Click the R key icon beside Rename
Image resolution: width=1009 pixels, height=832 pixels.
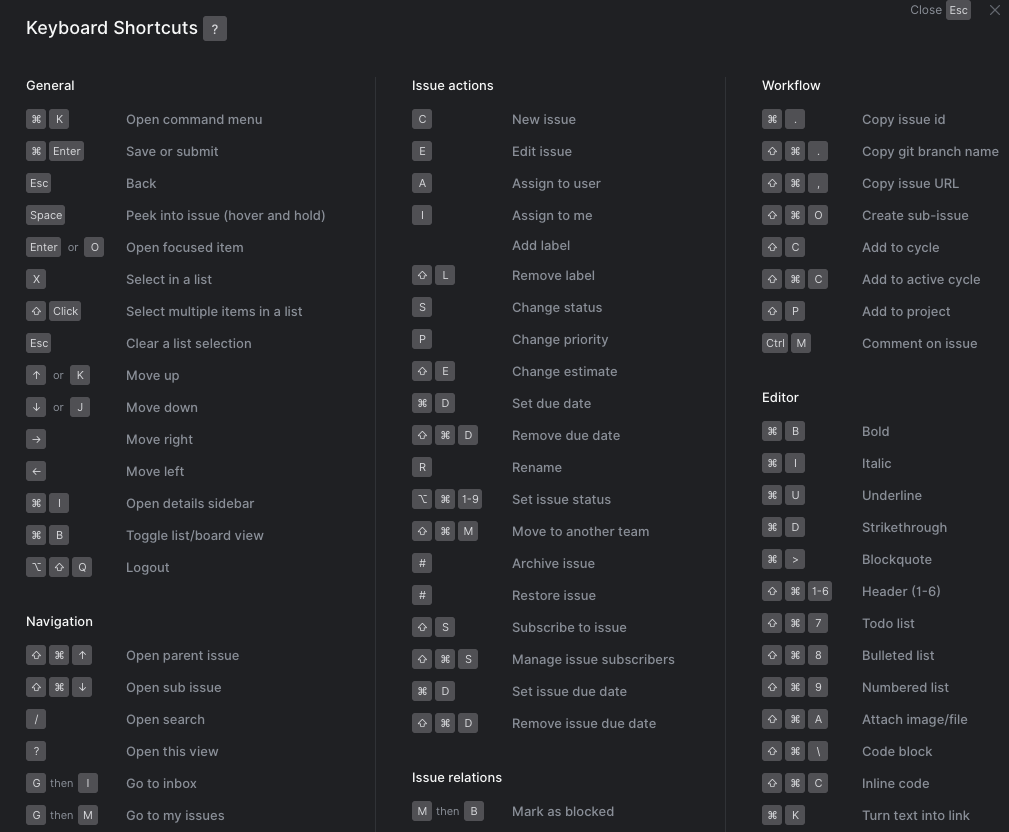422,467
